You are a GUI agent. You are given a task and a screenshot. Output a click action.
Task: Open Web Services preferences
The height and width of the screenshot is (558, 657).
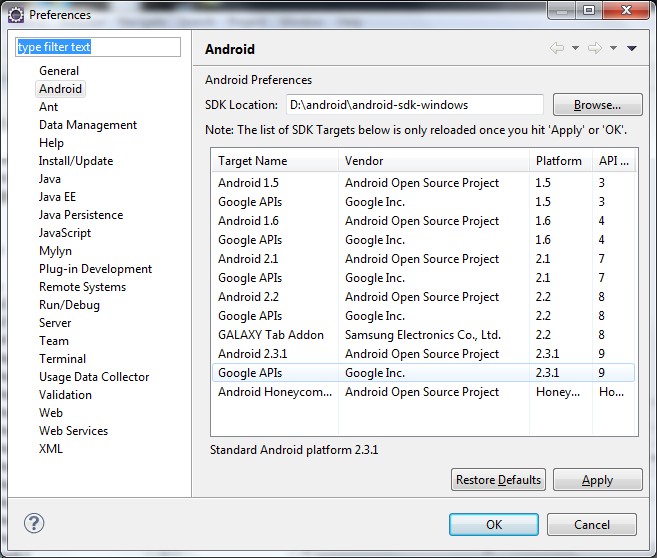(x=73, y=431)
